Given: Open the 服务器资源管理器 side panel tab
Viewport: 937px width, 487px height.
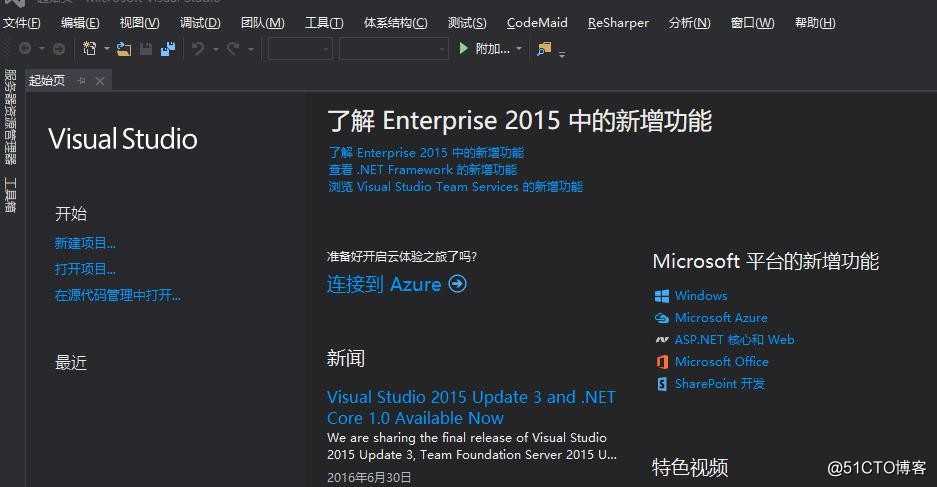Looking at the screenshot, I should [x=10, y=117].
